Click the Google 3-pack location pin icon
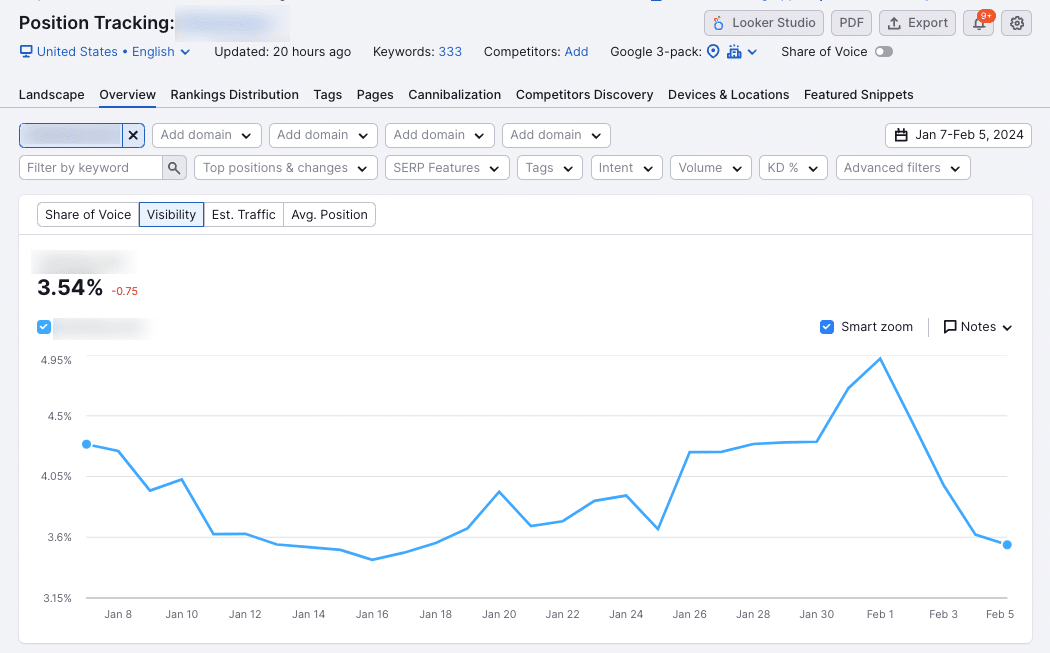Image resolution: width=1050 pixels, height=653 pixels. (x=713, y=52)
